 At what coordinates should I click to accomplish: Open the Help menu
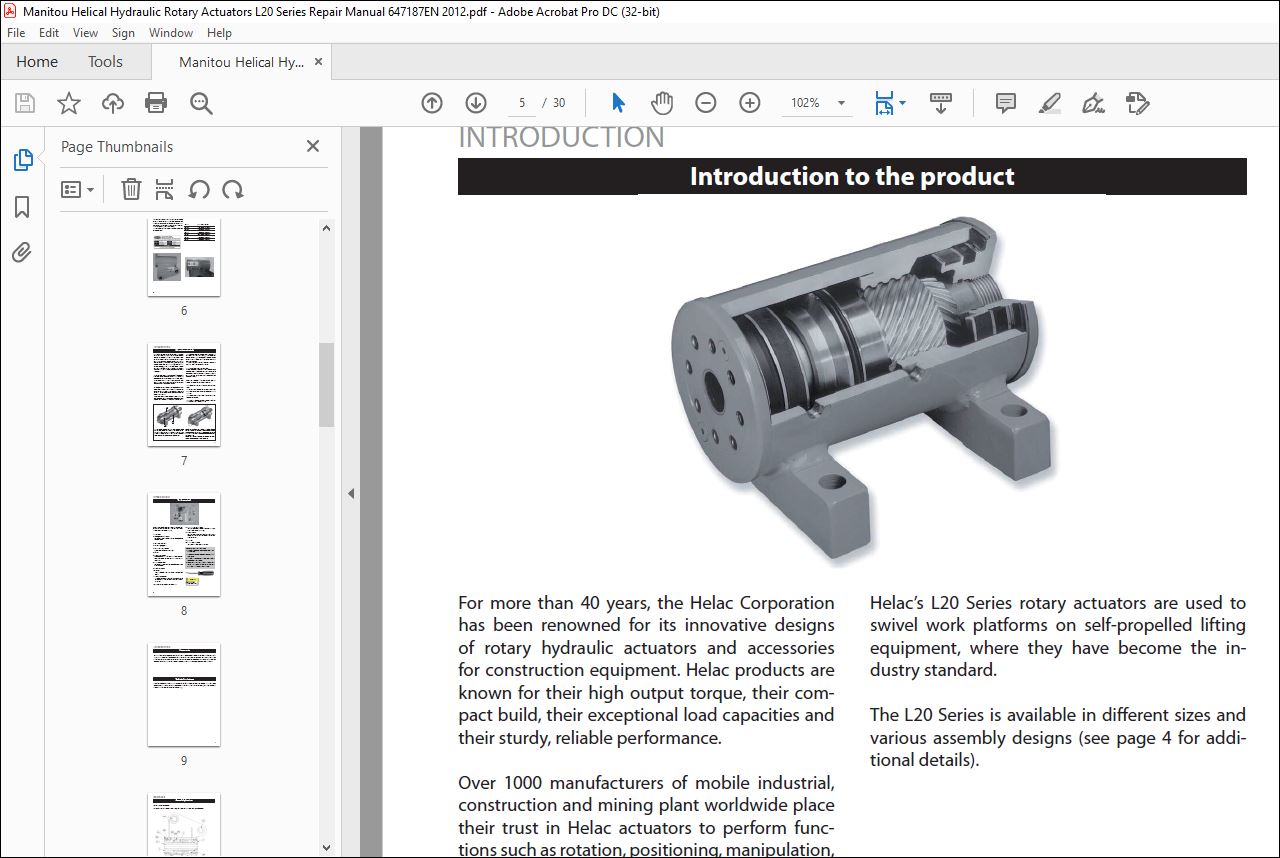click(219, 33)
